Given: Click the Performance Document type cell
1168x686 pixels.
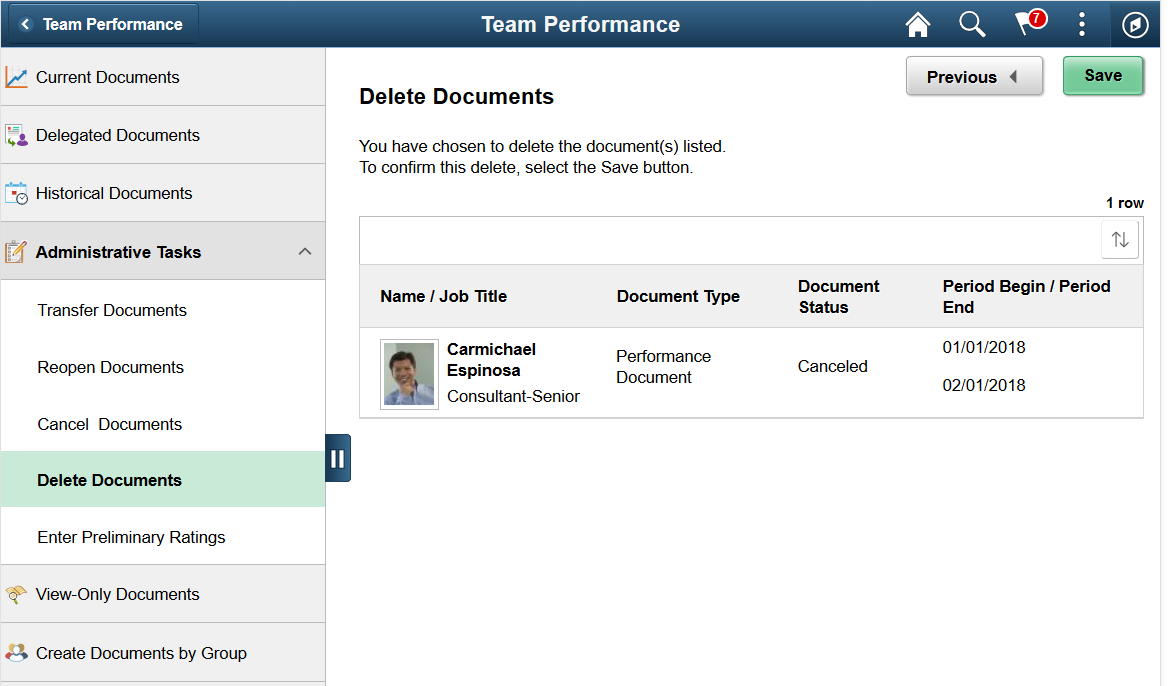Looking at the screenshot, I should click(663, 366).
